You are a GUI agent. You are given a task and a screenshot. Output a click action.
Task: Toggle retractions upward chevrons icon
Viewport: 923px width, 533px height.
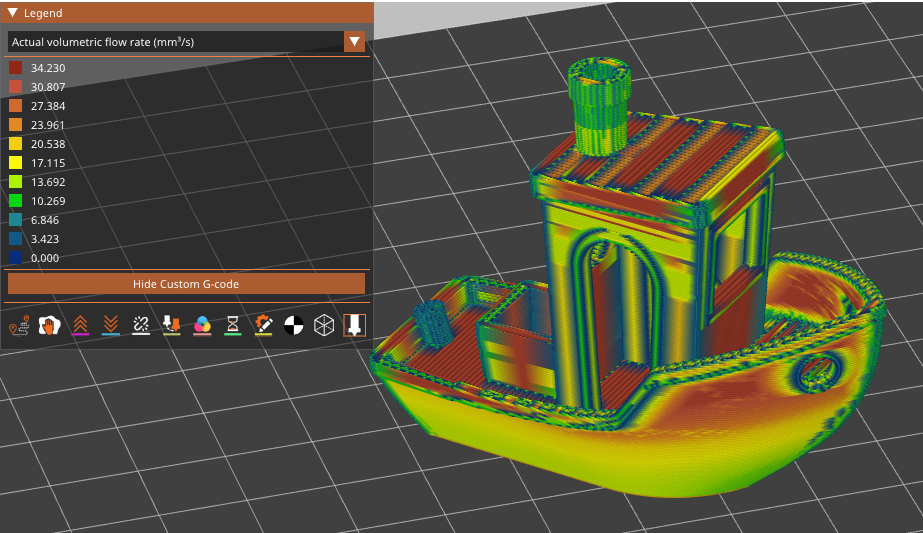tap(80, 325)
